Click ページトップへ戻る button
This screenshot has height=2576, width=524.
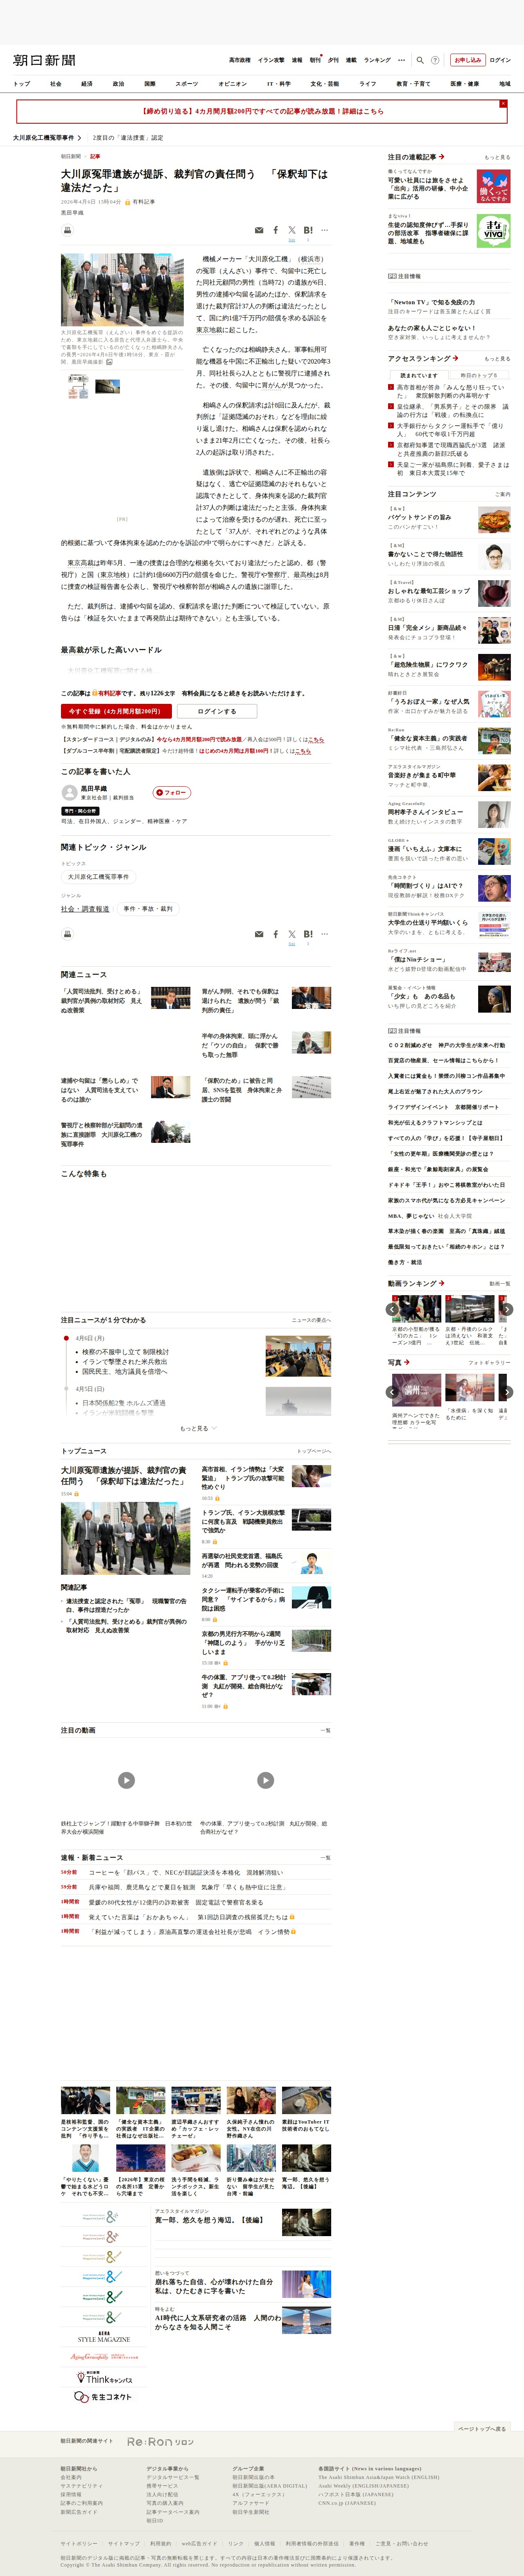pyautogui.click(x=482, y=2428)
